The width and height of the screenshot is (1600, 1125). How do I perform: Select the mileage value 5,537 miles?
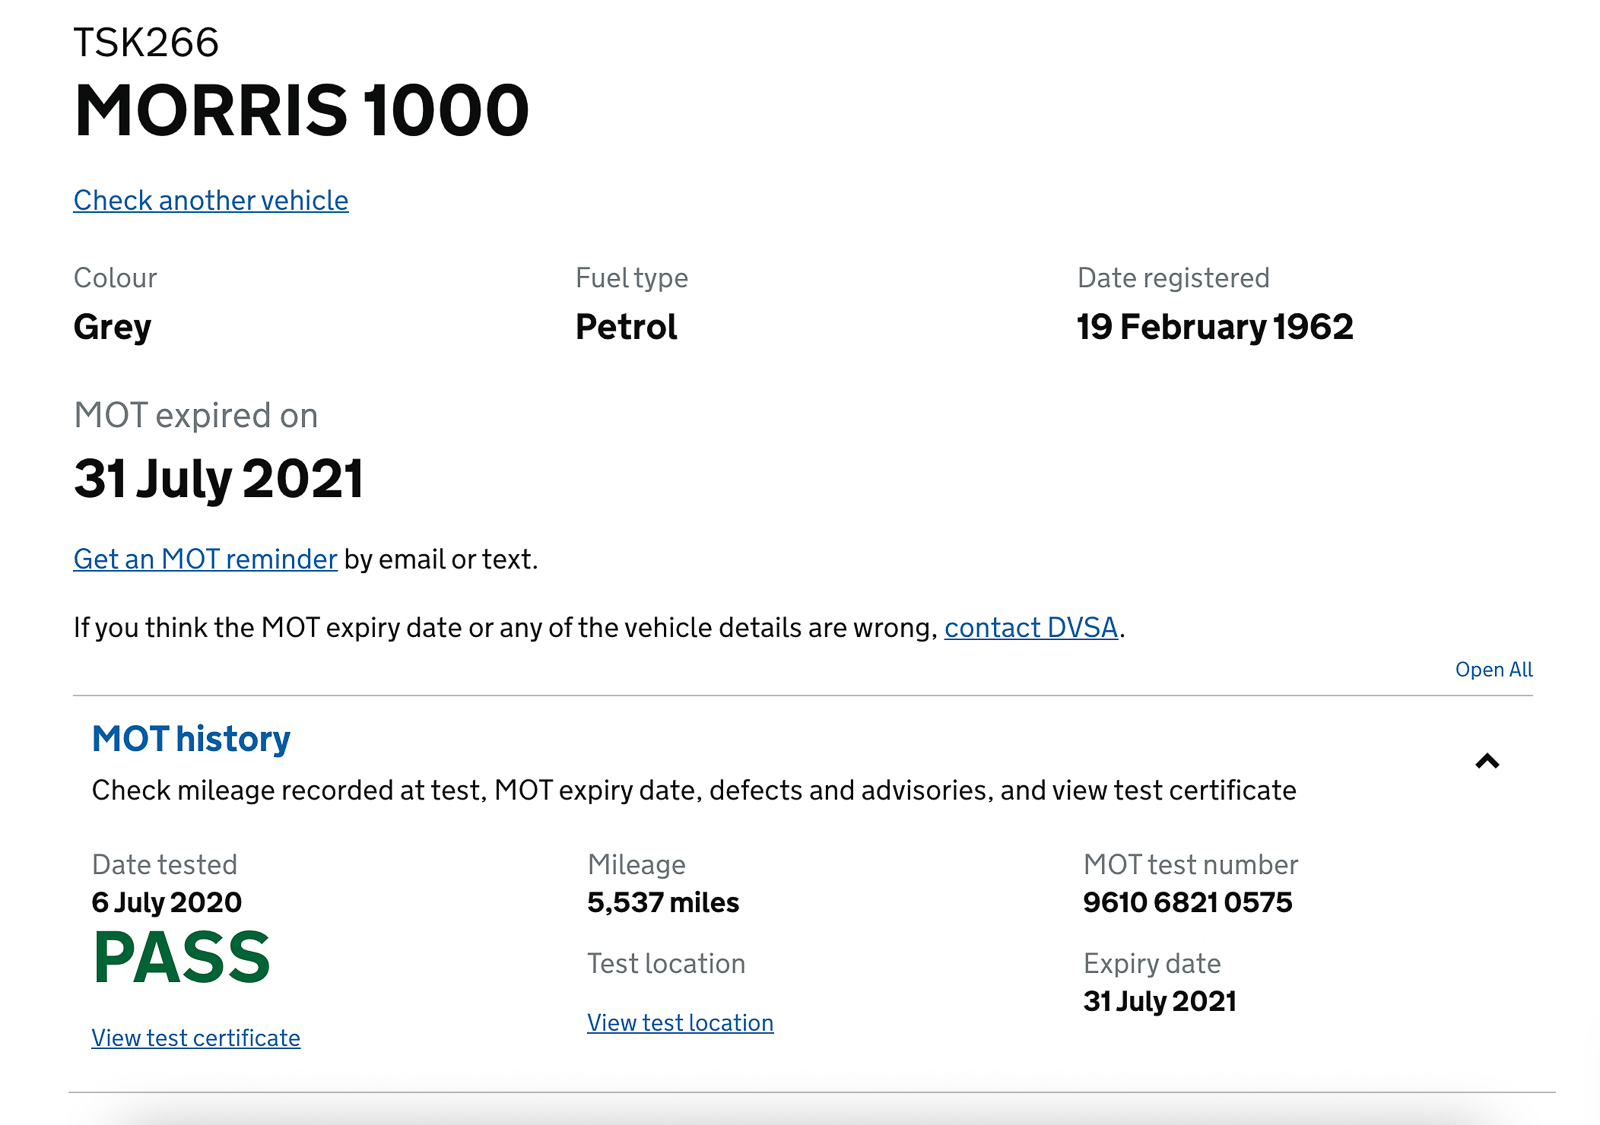pyautogui.click(x=663, y=902)
